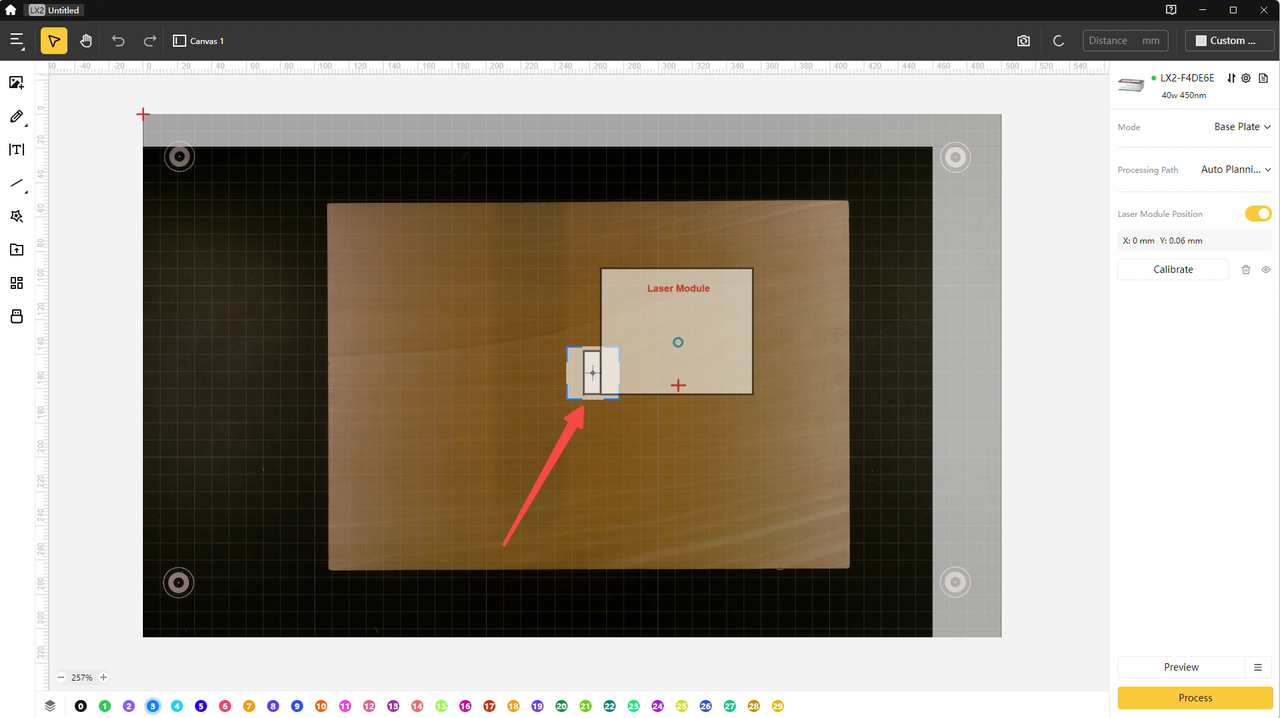The width and height of the screenshot is (1280, 718).
Task: Select the line drawing tool
Action: 16,184
